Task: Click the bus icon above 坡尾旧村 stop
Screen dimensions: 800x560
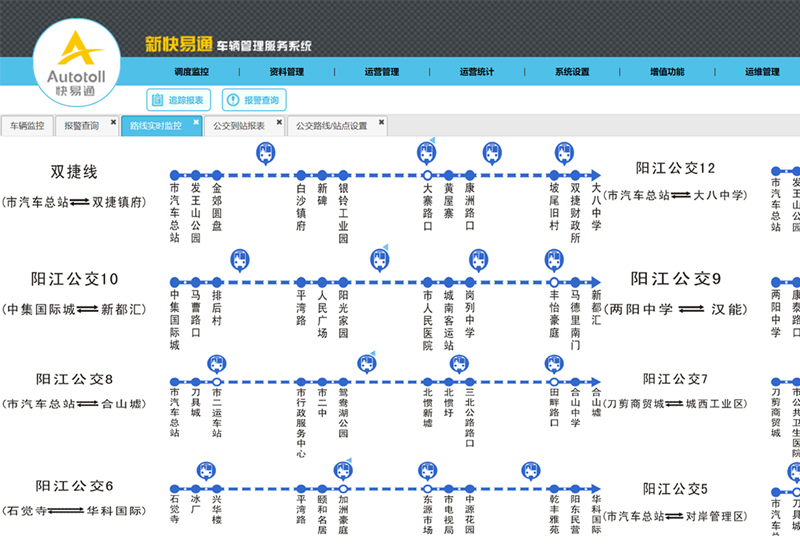Action: (x=564, y=153)
